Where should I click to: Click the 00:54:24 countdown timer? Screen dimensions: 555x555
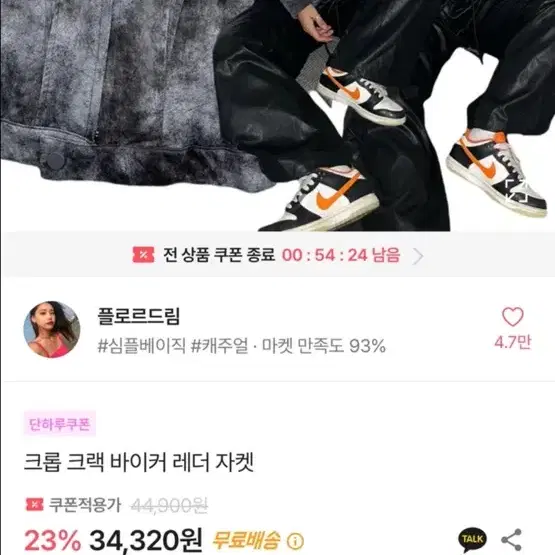pos(324,255)
